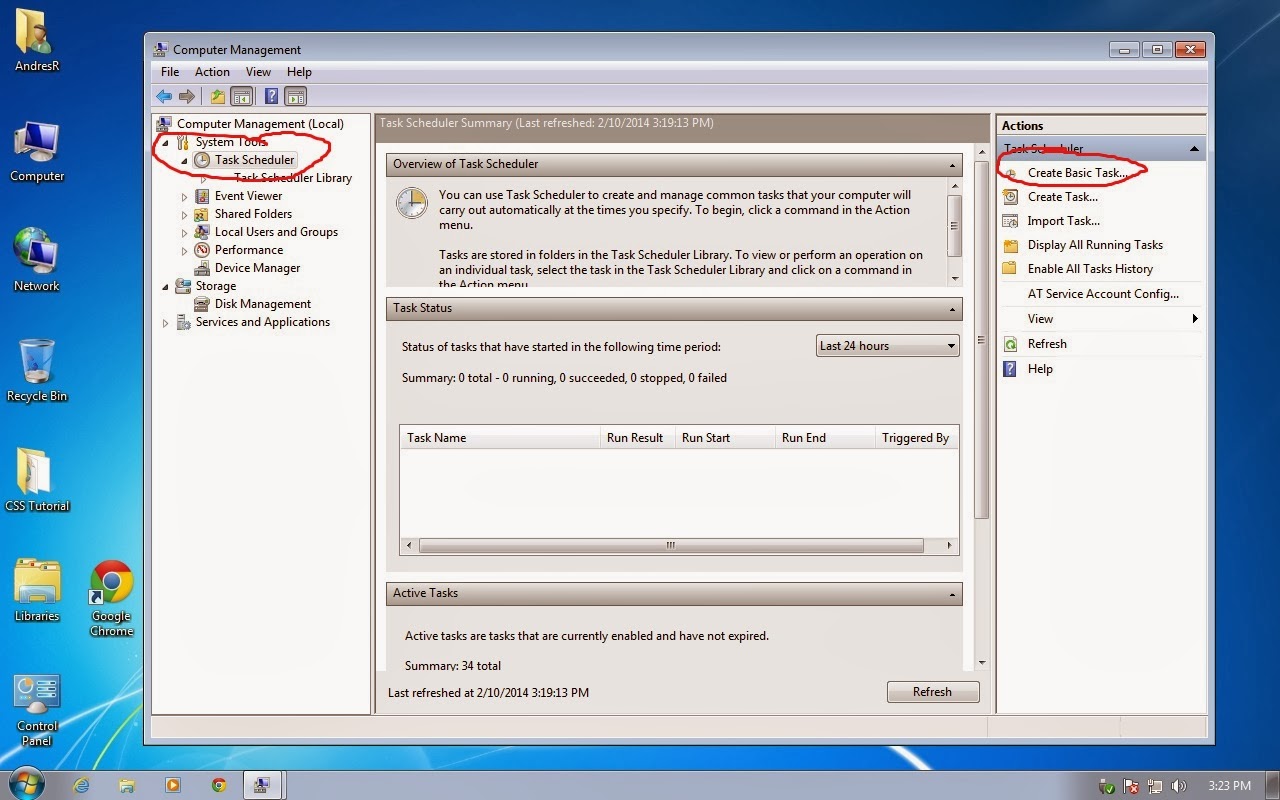Click the Refresh button at the bottom
1280x800 pixels.
(932, 692)
